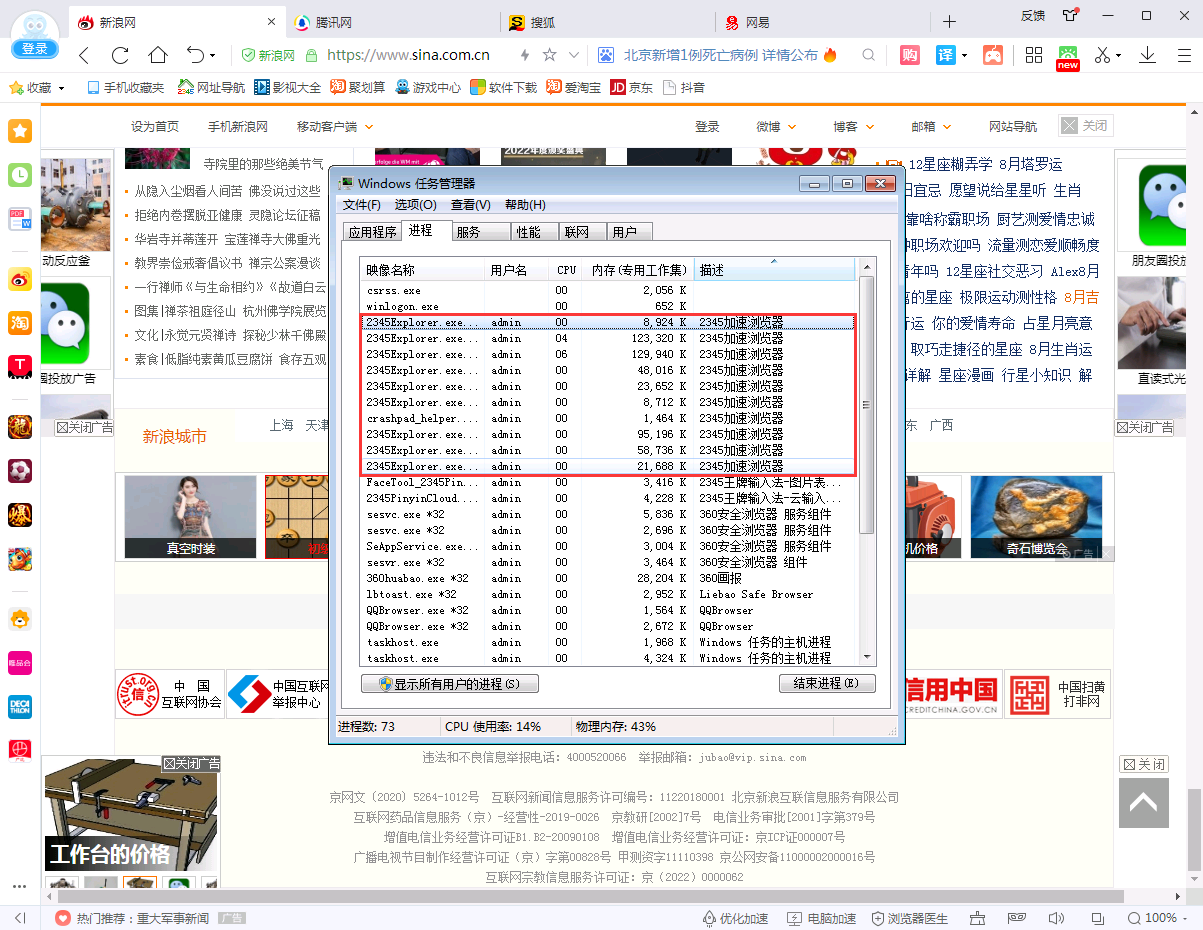Toggle the mute speaker icon in status bar

click(x=1058, y=918)
